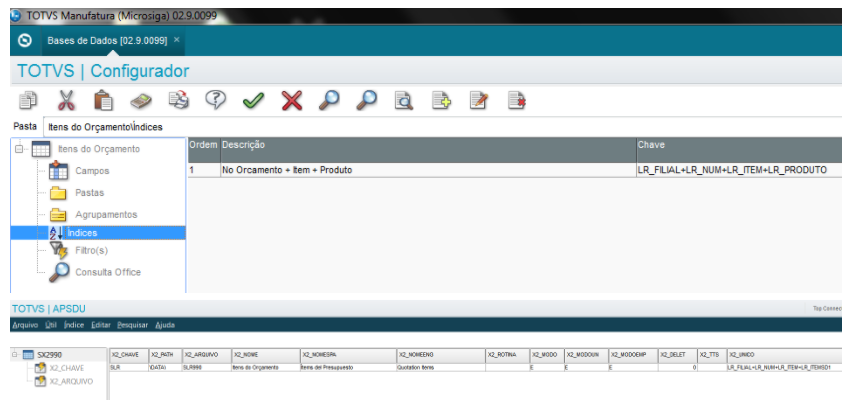
Task: Click the edit document pencil icon
Action: pyautogui.click(x=479, y=101)
